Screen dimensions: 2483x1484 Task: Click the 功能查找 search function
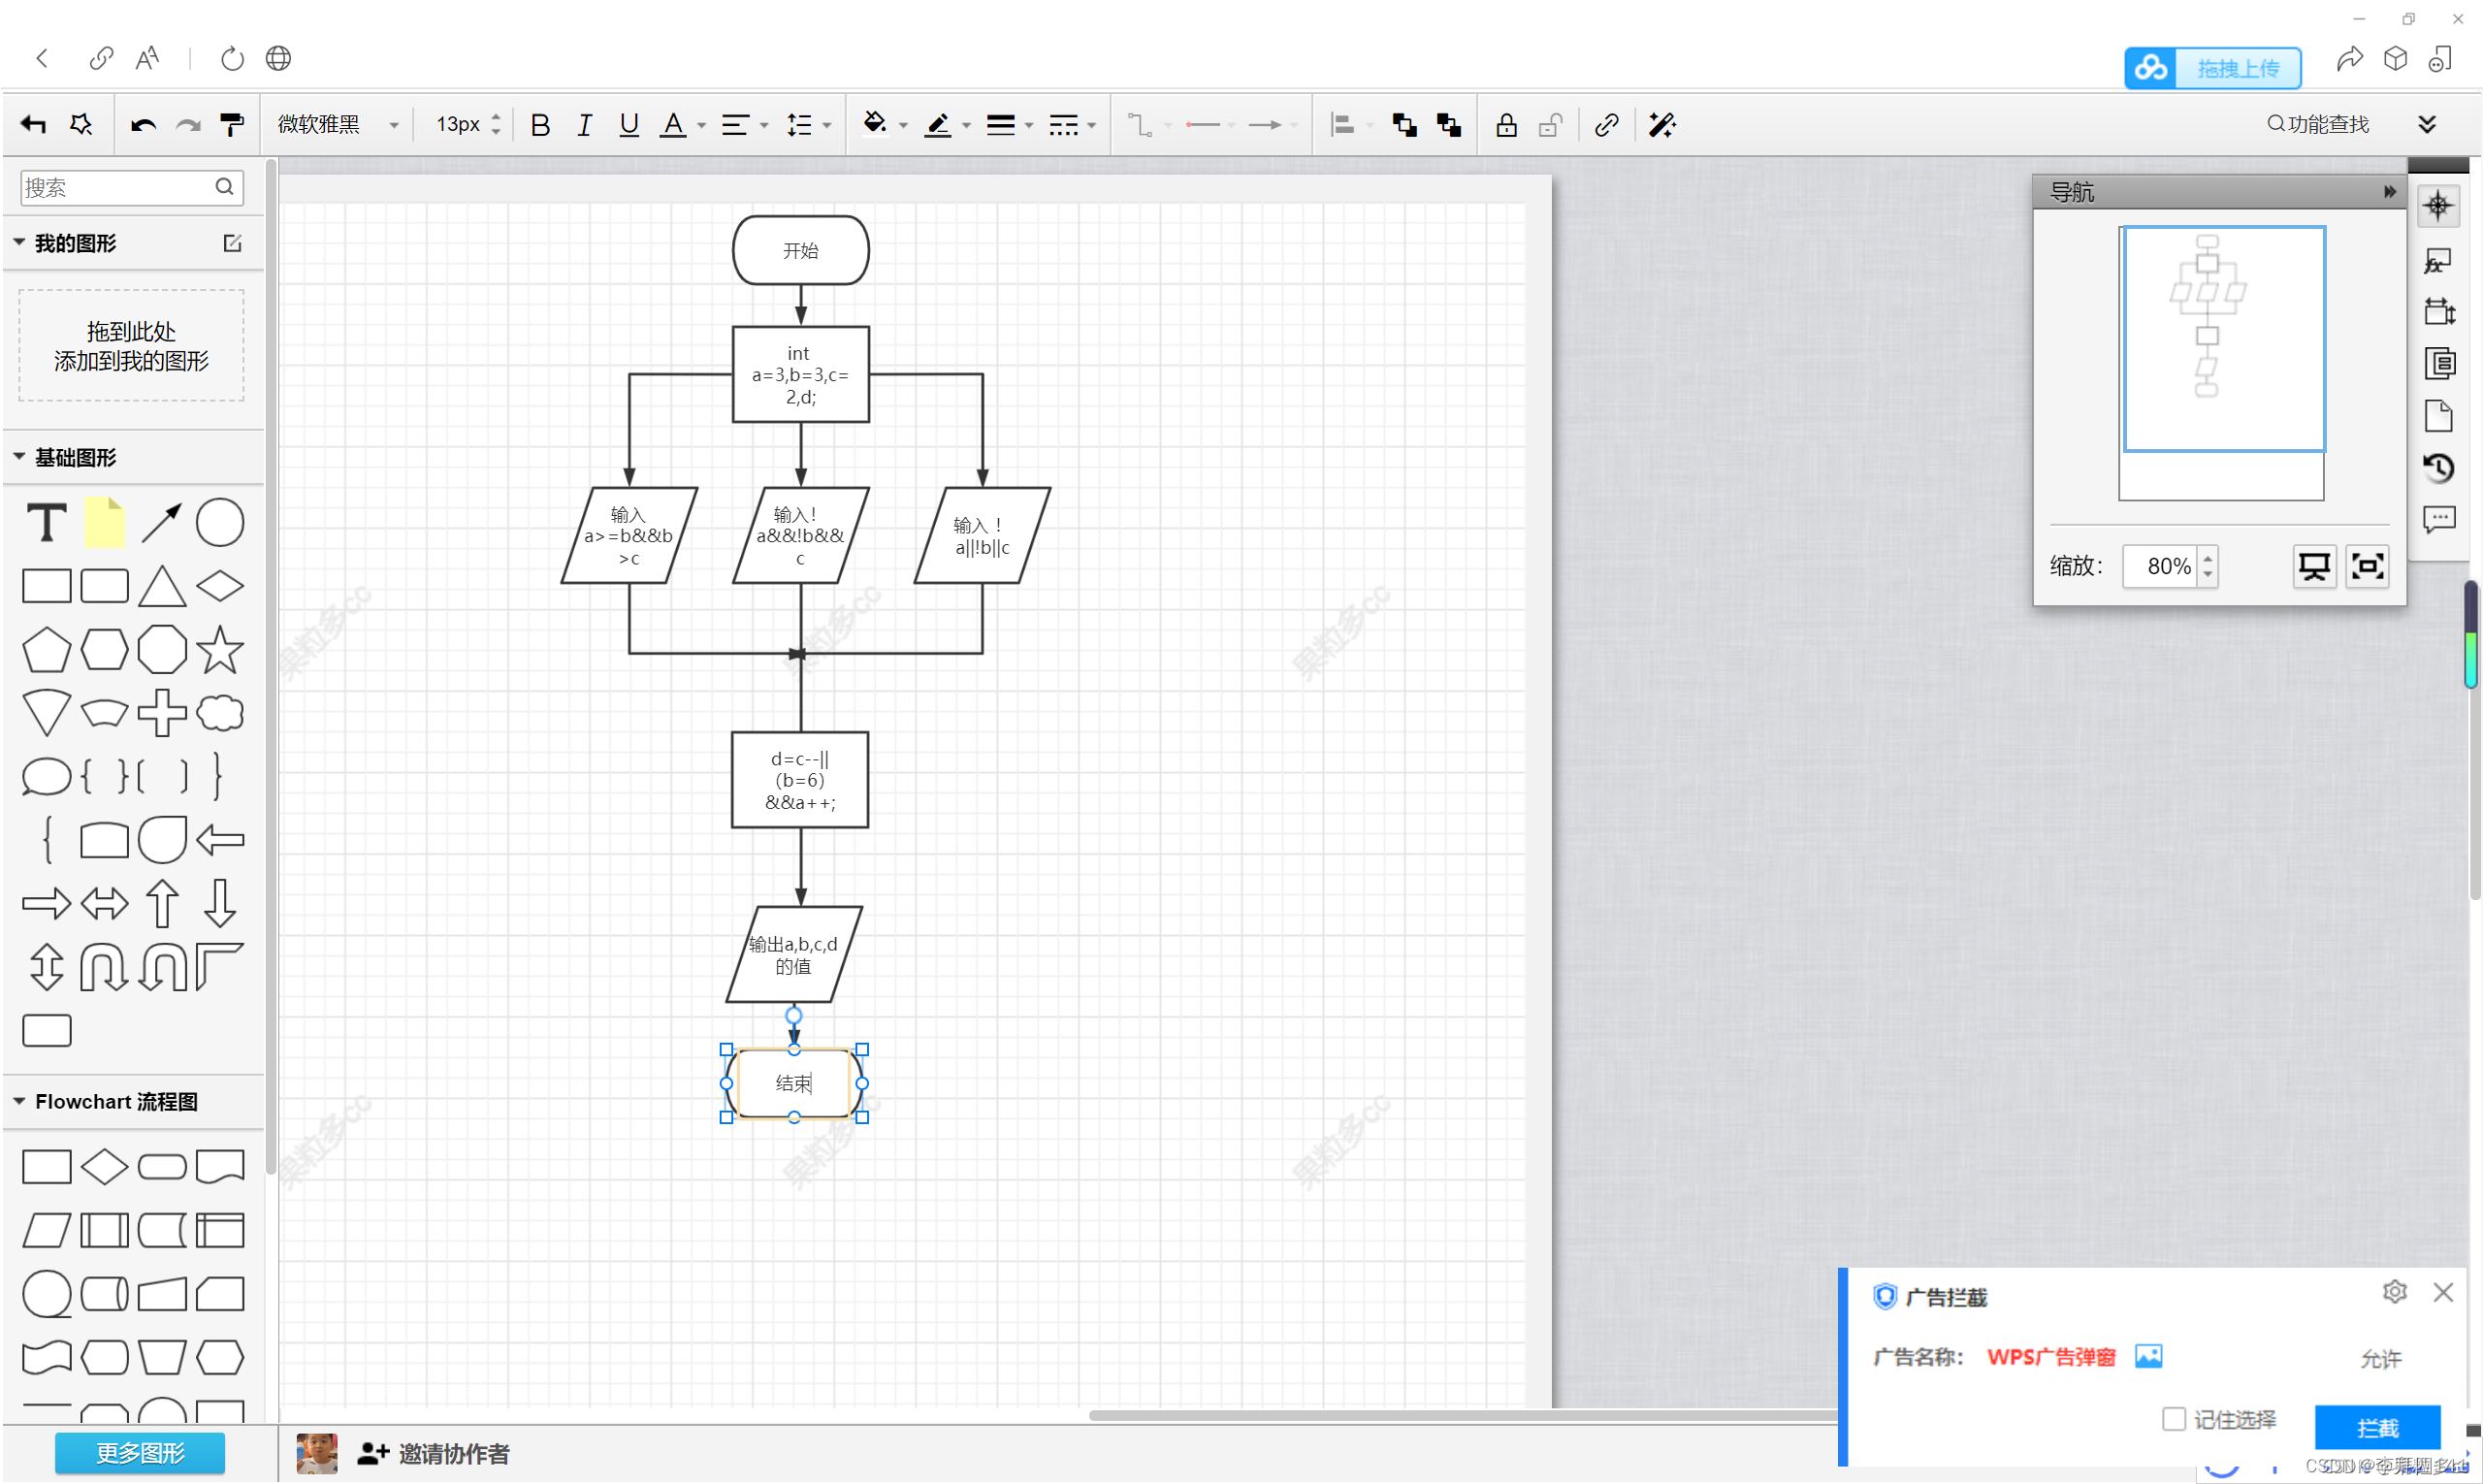point(2318,124)
